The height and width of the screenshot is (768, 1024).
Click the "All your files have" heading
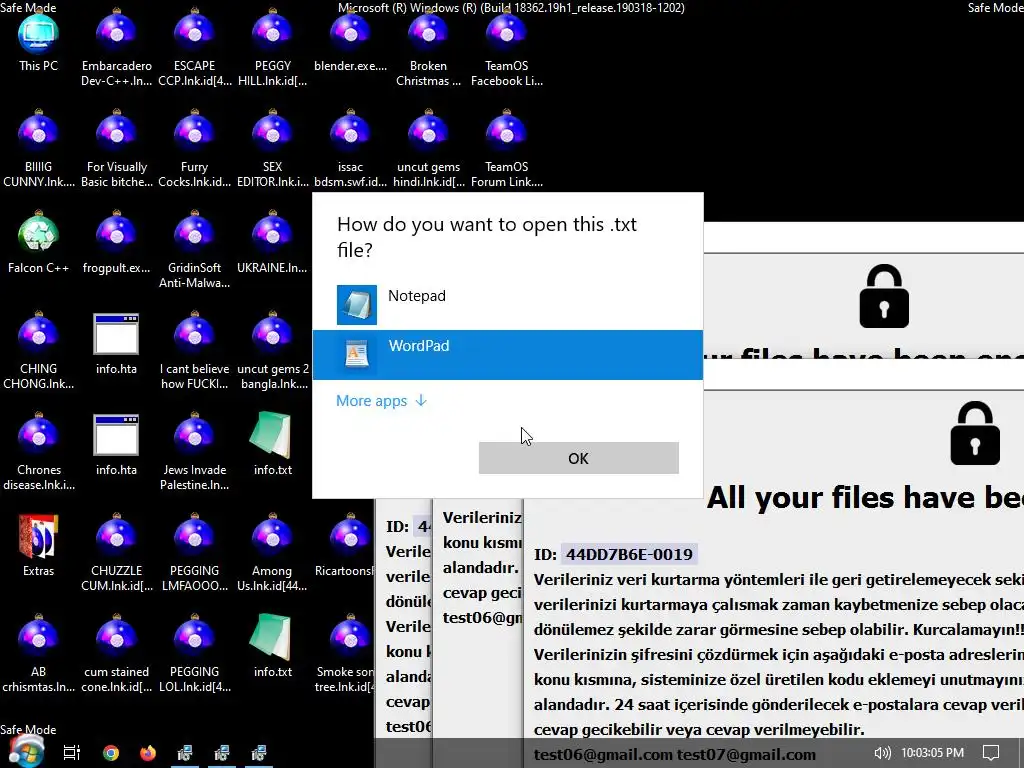pos(865,498)
